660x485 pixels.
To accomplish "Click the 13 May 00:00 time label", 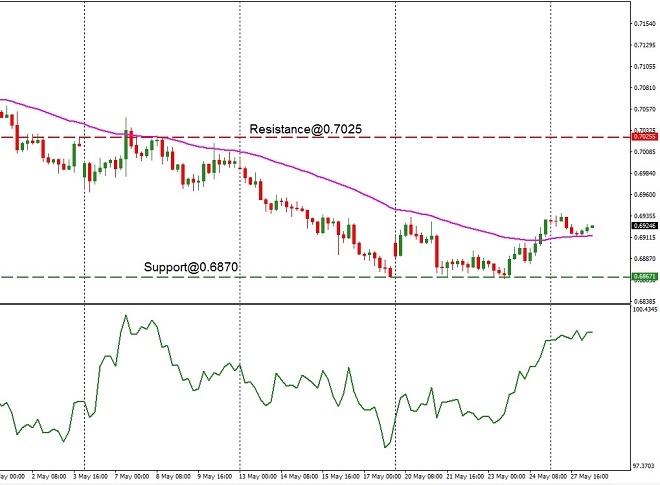I will pos(258,477).
